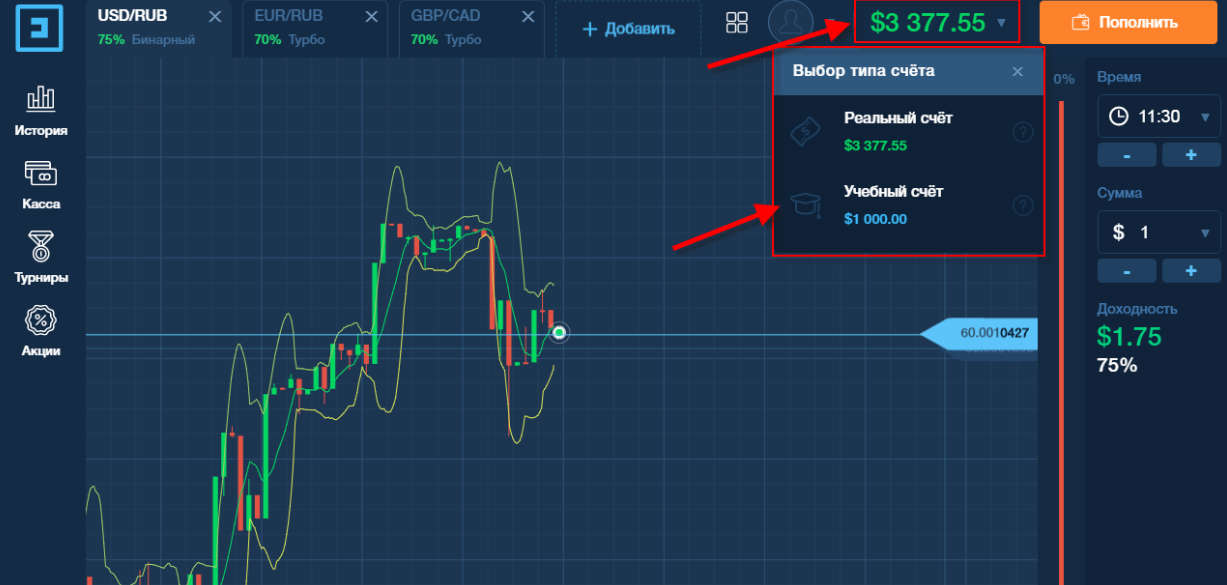1227x585 pixels.
Task: Click the graduation cap demo account icon
Action: [x=806, y=205]
